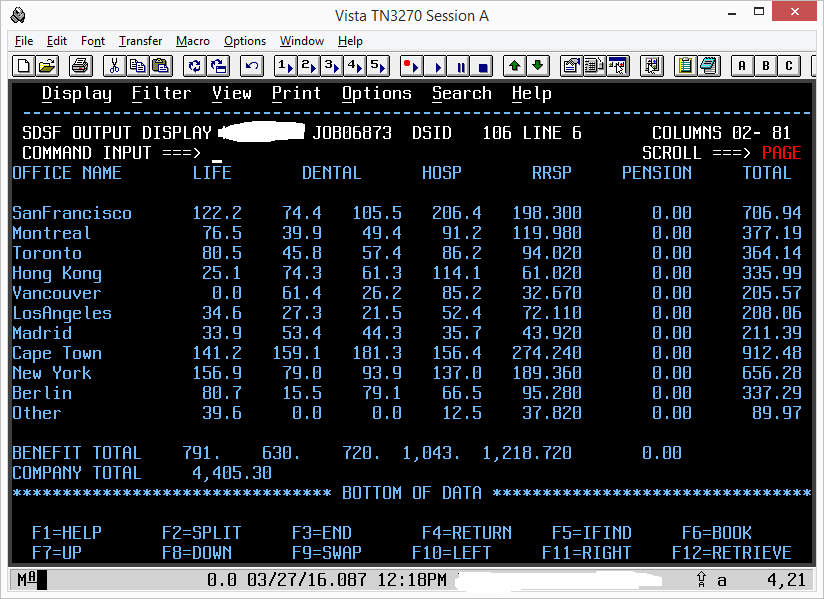Click JOB06873 in the header line
824x599 pixels.
(352, 132)
